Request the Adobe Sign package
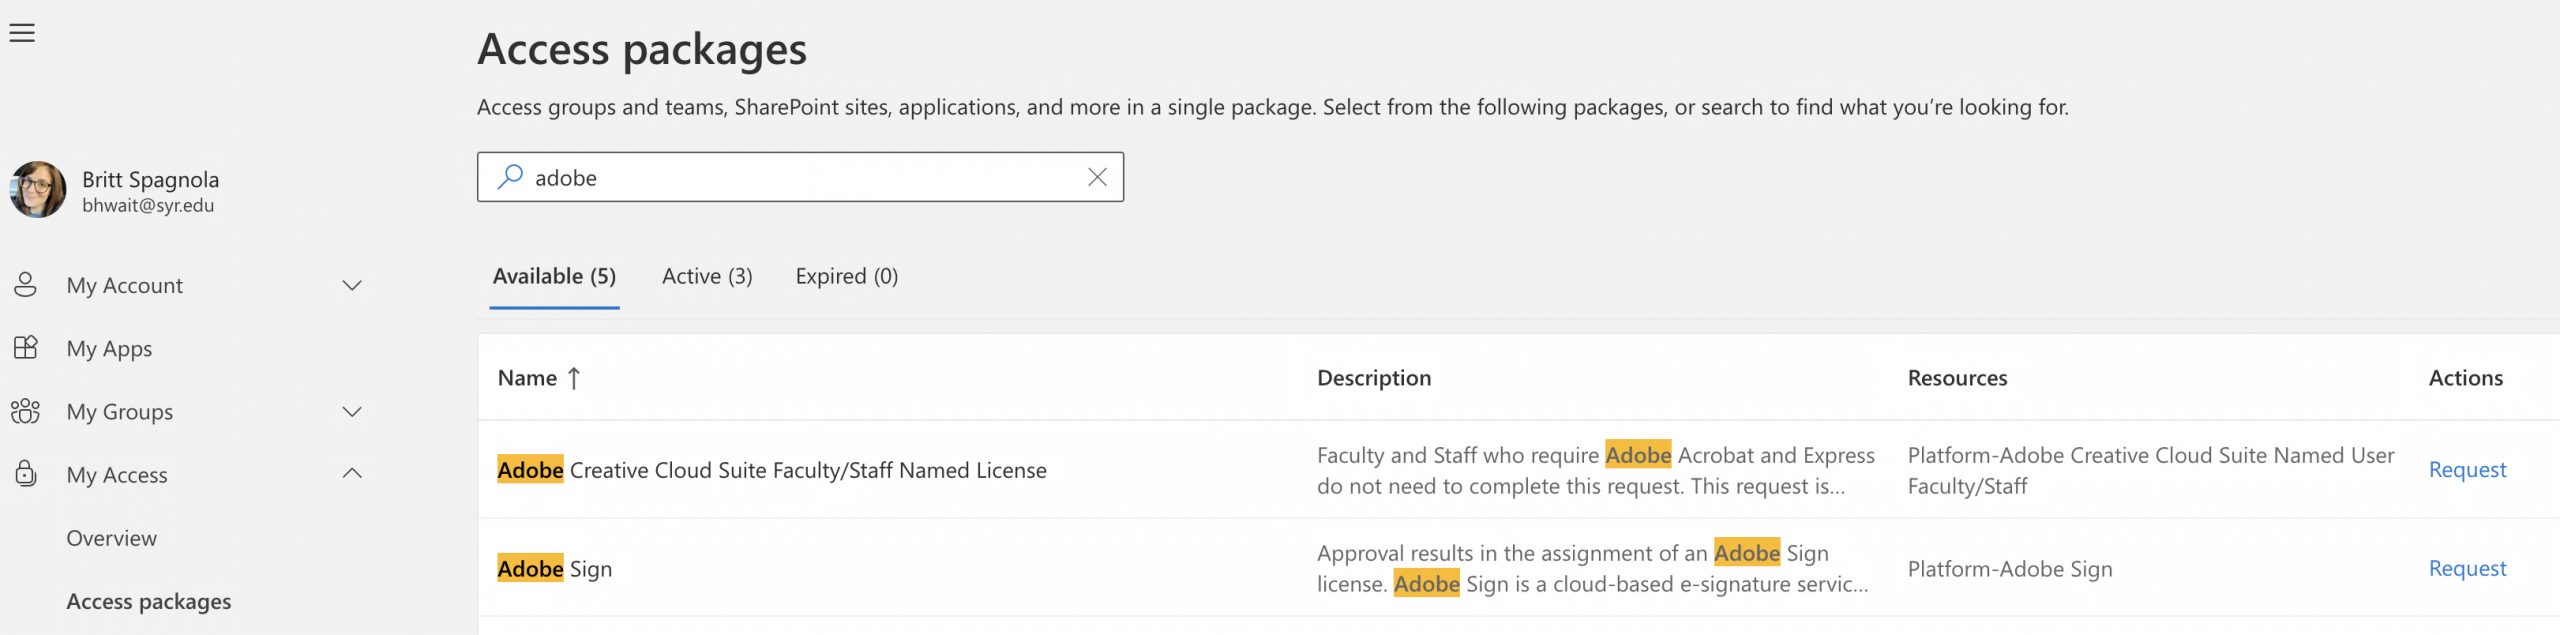Viewport: 2560px width, 635px height. pyautogui.click(x=2467, y=569)
